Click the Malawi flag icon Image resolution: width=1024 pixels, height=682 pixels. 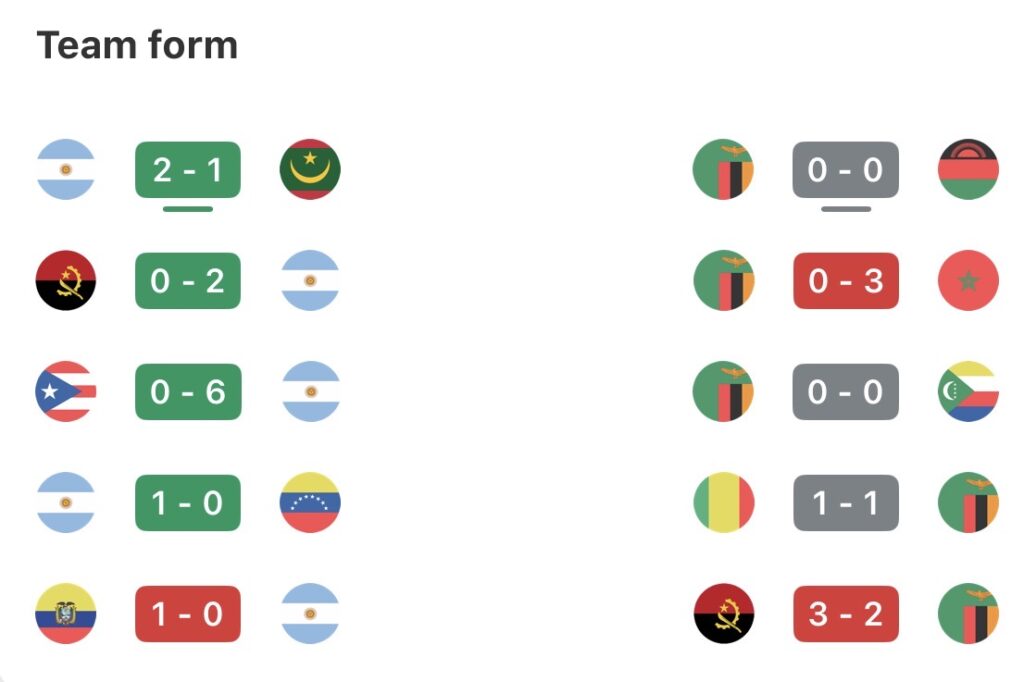tap(969, 169)
